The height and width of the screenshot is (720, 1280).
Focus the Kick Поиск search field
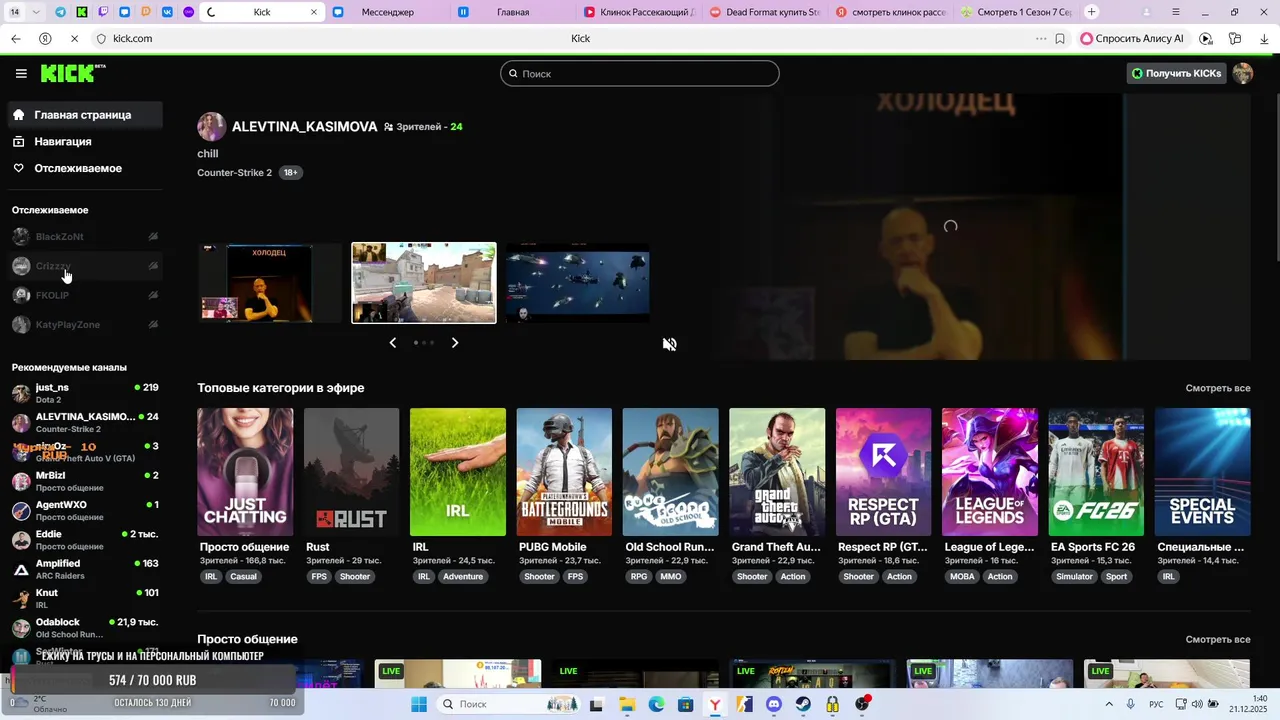point(640,73)
